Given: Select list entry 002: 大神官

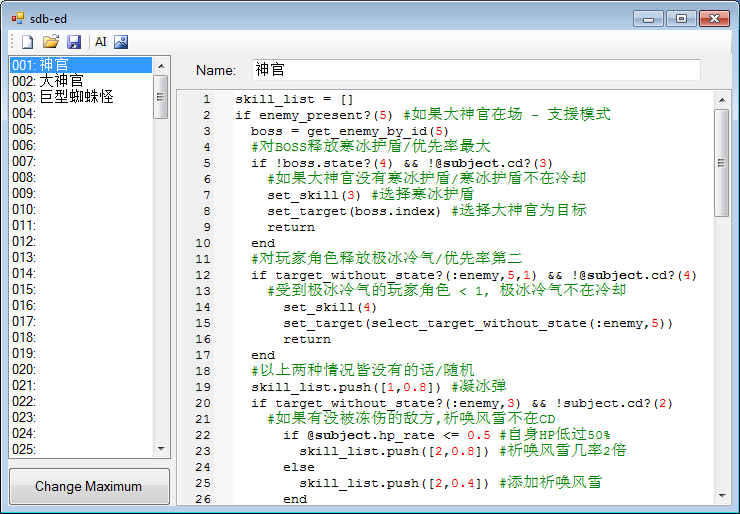Looking at the screenshot, I should tap(81, 81).
